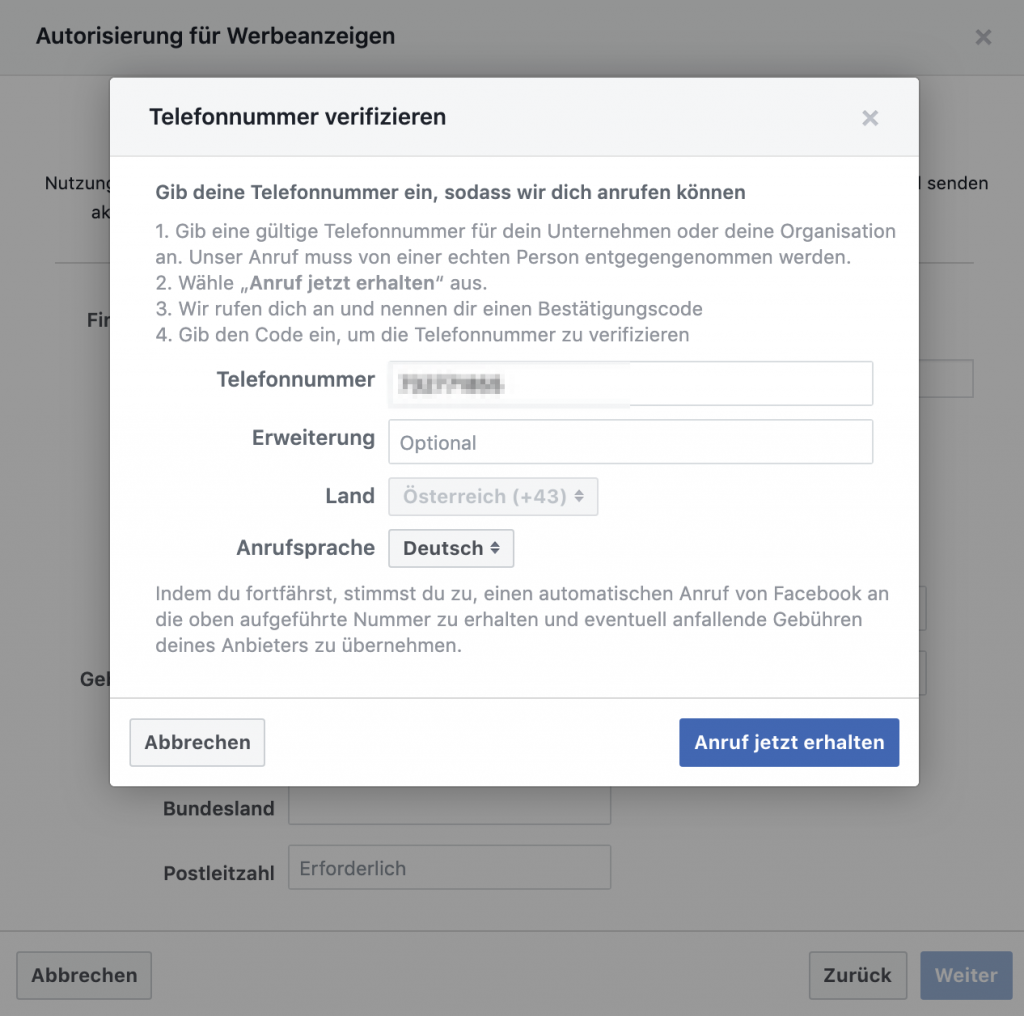This screenshot has height=1016, width=1024.
Task: Click the Telefonnummer input field
Action: [630, 383]
